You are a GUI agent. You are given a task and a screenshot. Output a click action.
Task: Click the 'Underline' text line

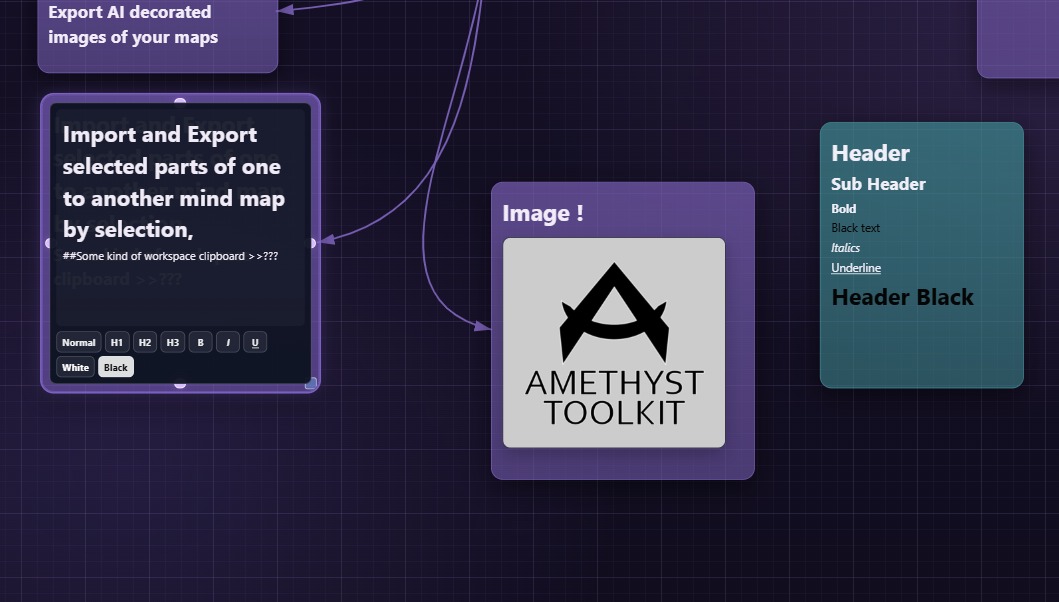[856, 268]
